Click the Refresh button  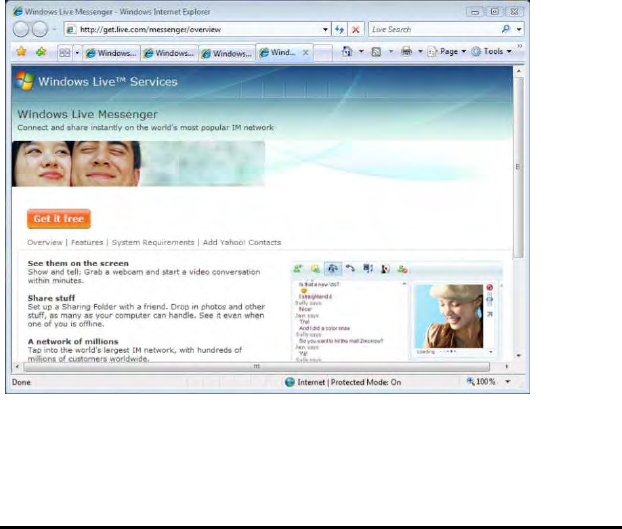click(340, 29)
